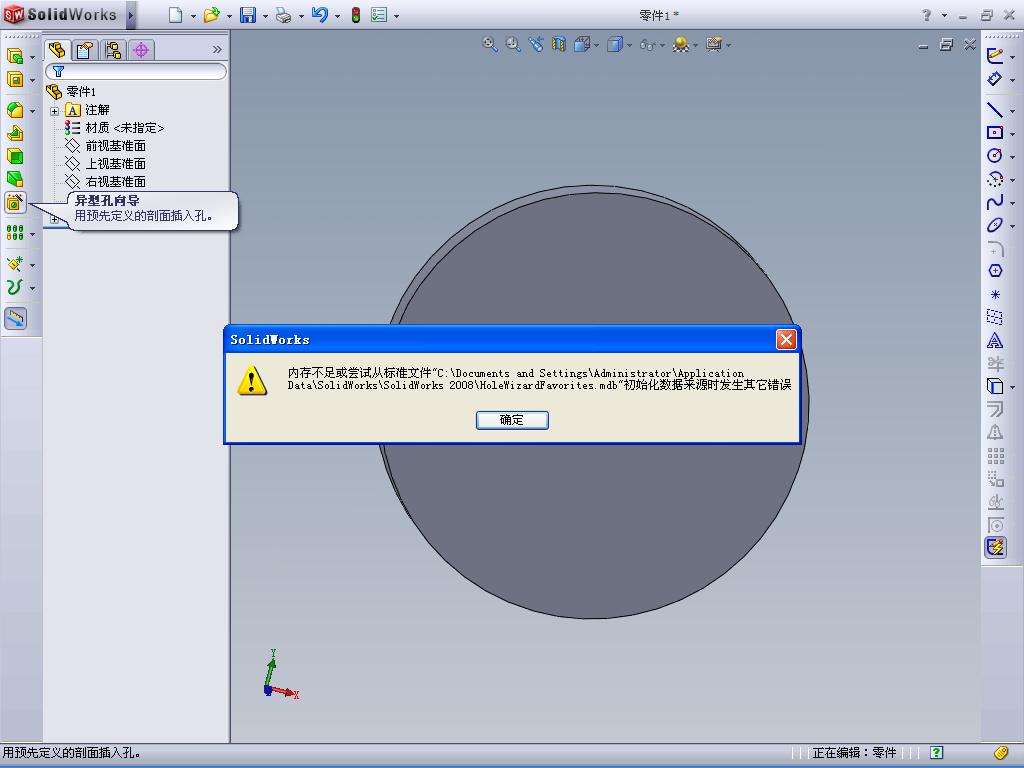The image size is (1024, 768).
Task: Click the Fillet feature icon
Action: click(x=15, y=110)
